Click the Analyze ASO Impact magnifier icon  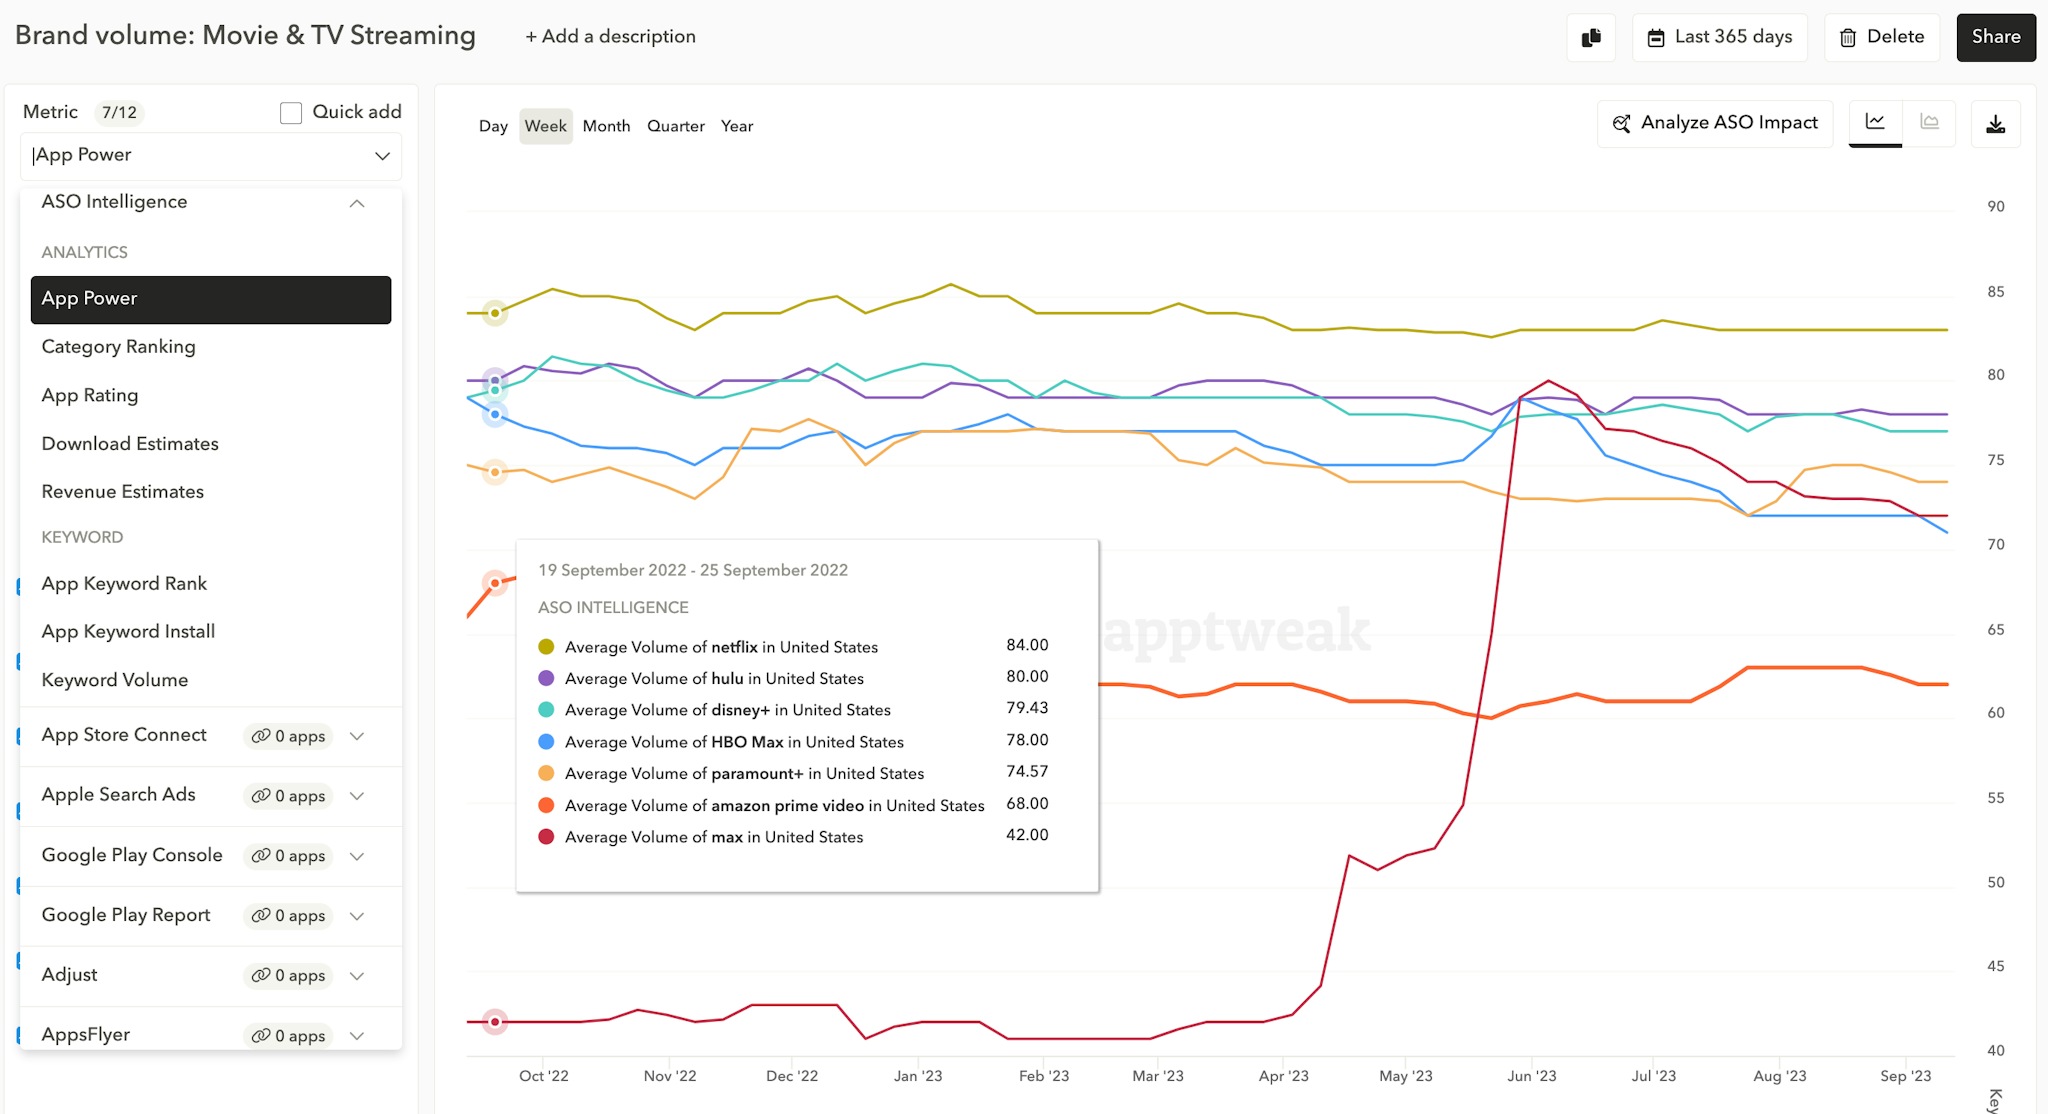[x=1622, y=123]
